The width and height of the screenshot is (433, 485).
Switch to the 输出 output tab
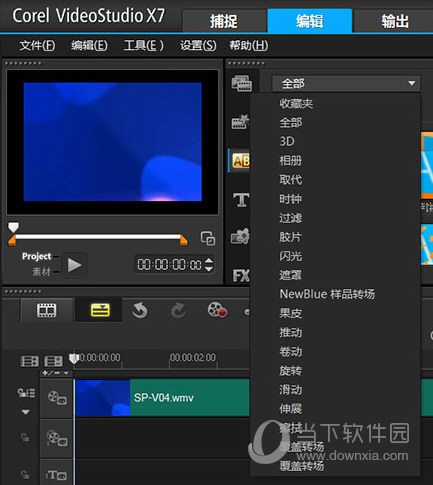point(394,21)
